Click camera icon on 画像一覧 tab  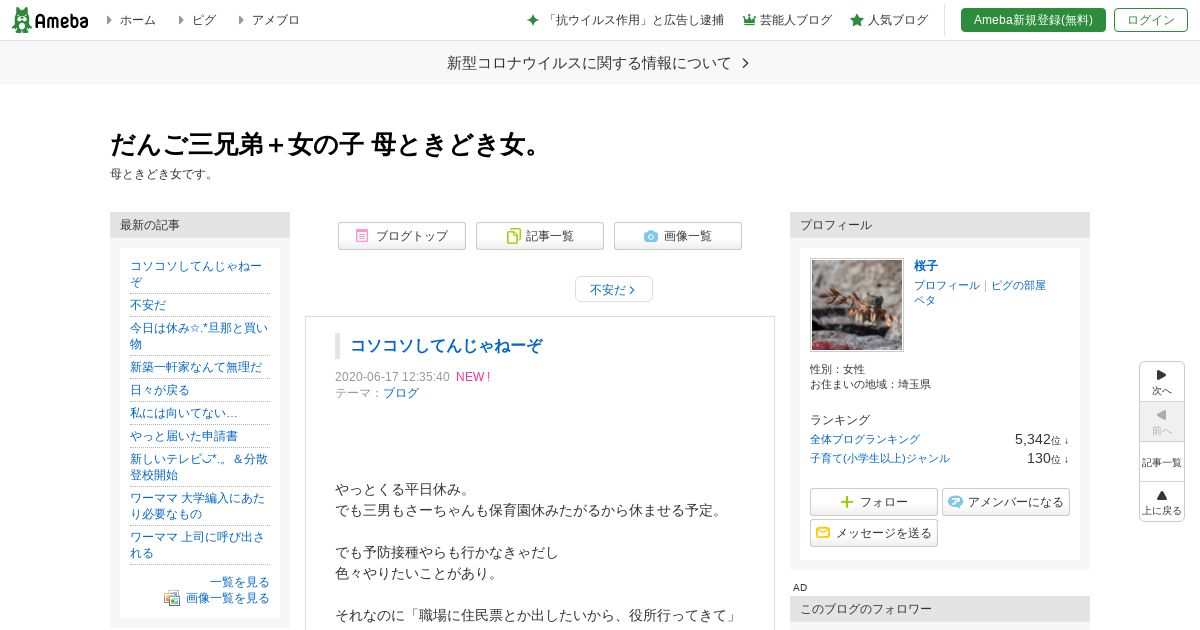[x=651, y=236]
